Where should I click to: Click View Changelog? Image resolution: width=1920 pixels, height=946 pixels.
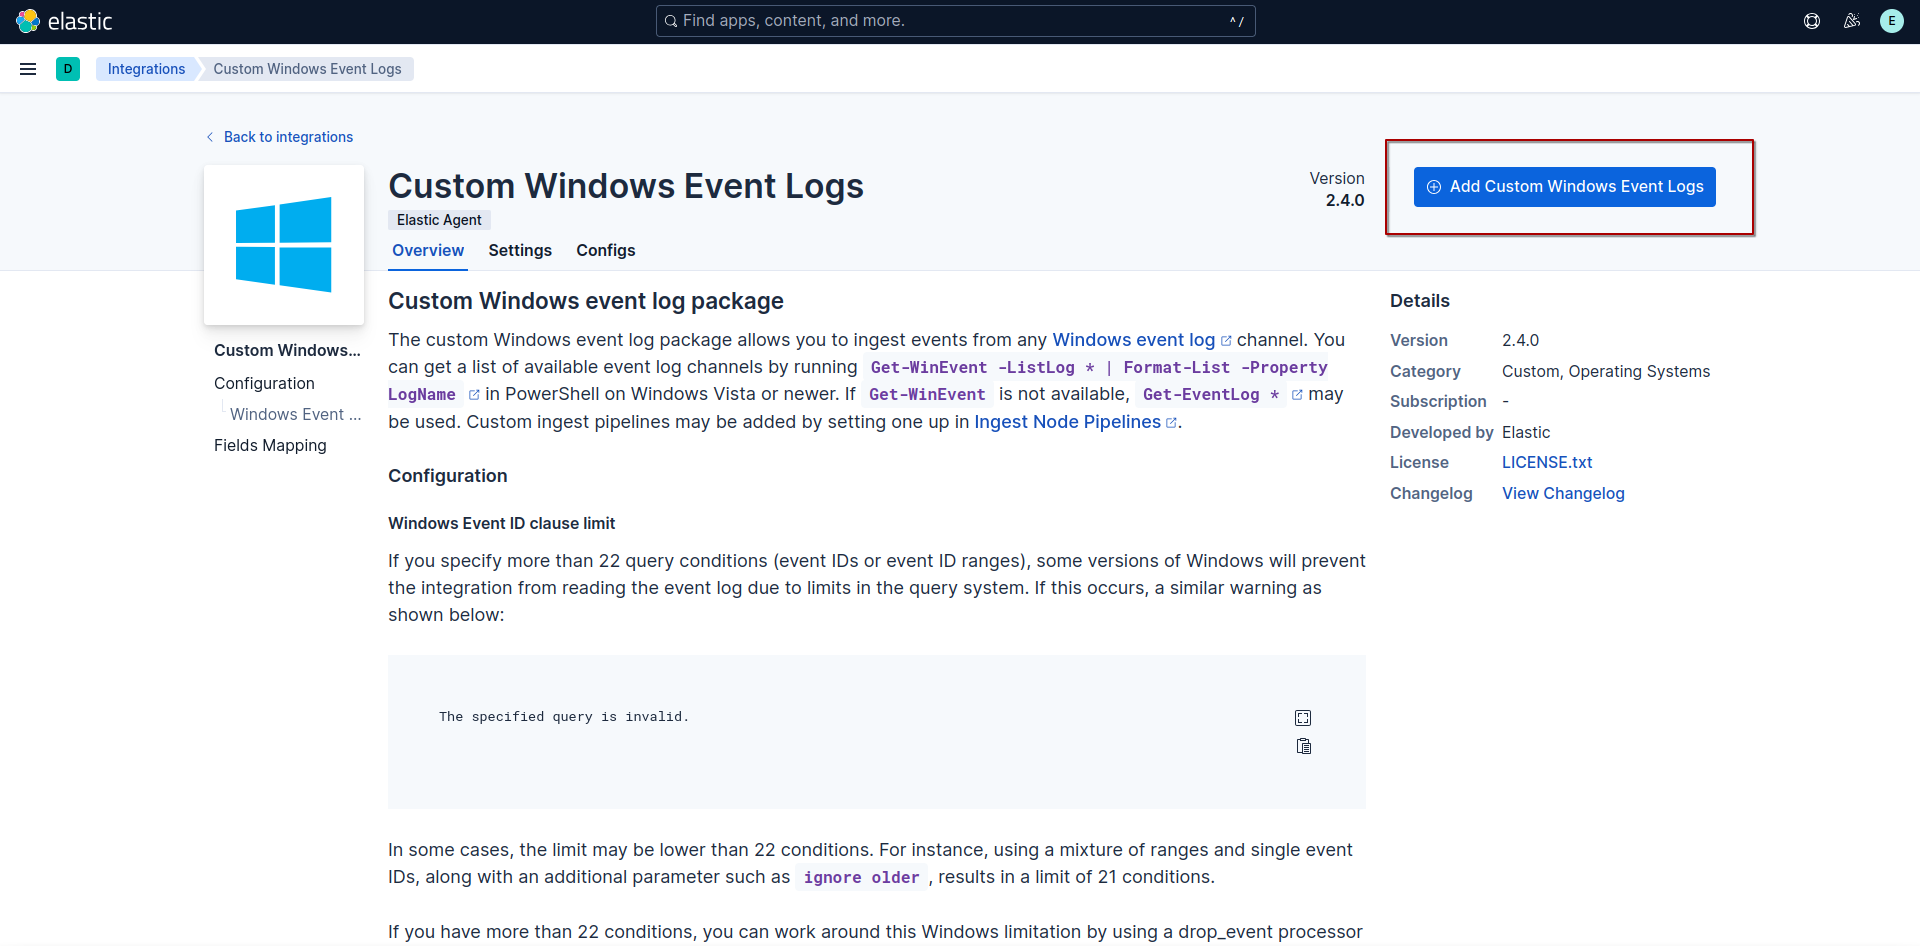click(x=1563, y=494)
